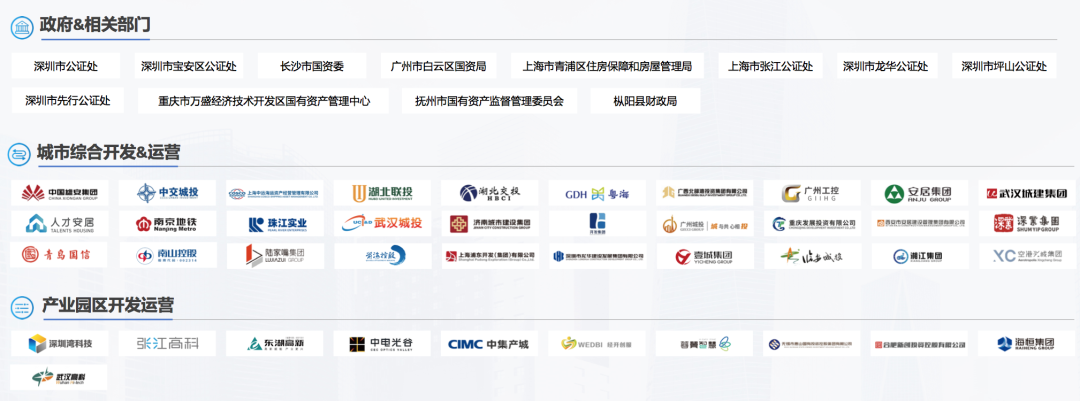Select the 枞阳县财政局 tag

click(x=645, y=101)
